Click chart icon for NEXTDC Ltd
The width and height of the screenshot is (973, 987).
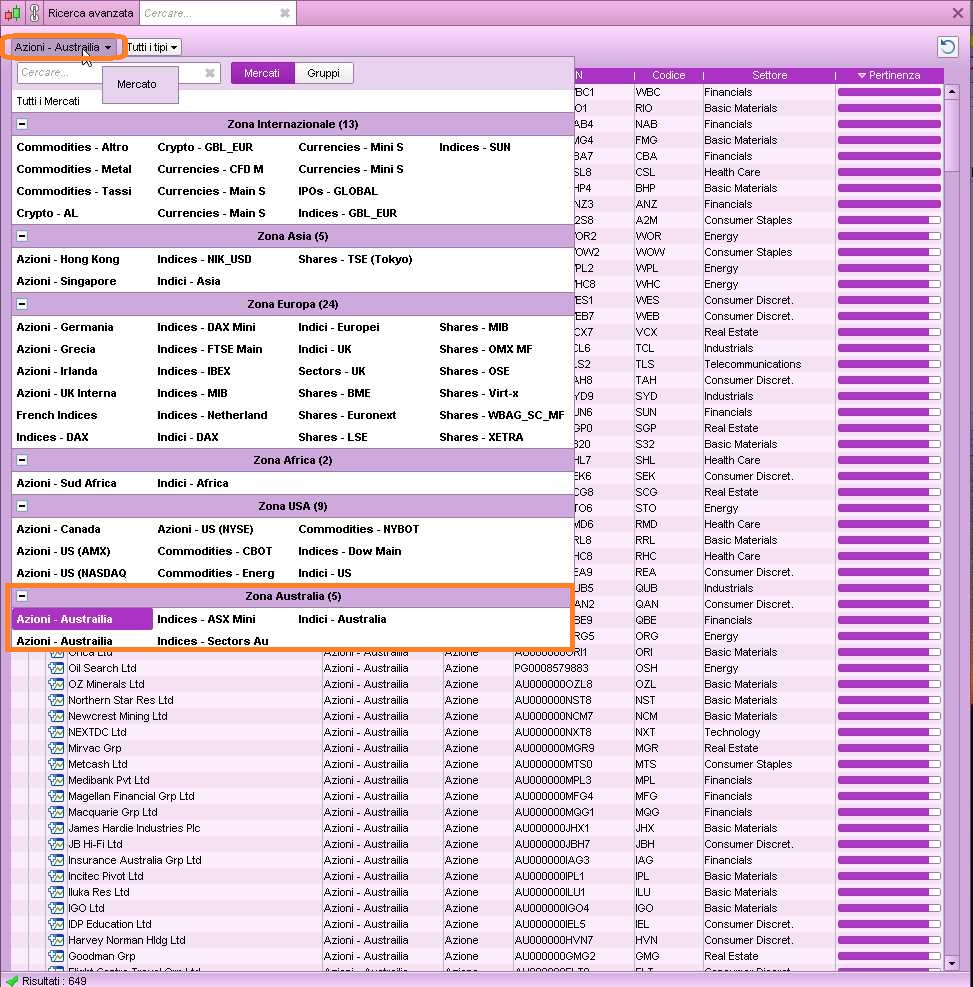click(x=57, y=732)
